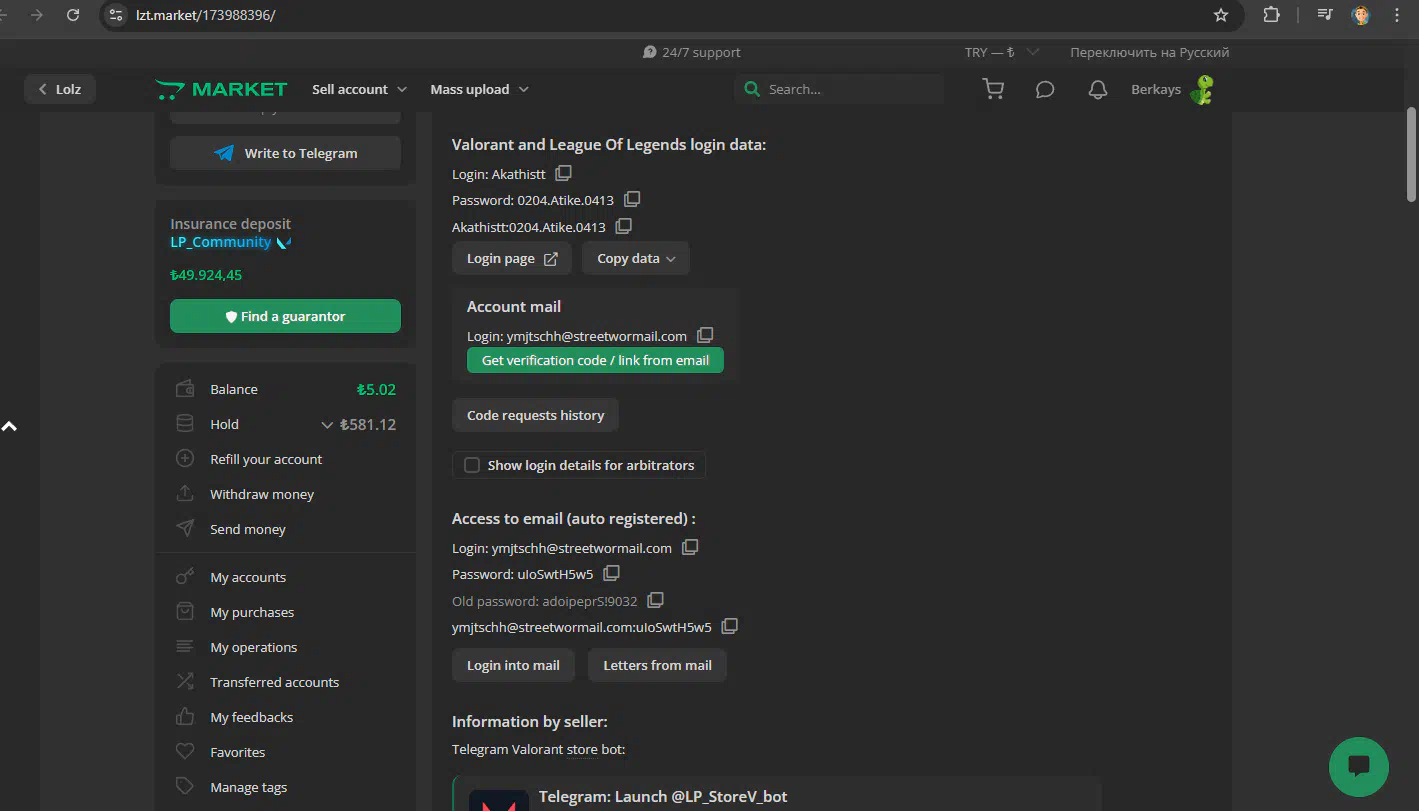The width and height of the screenshot is (1419, 811).
Task: Expand the Mass upload dropdown
Action: tap(480, 89)
